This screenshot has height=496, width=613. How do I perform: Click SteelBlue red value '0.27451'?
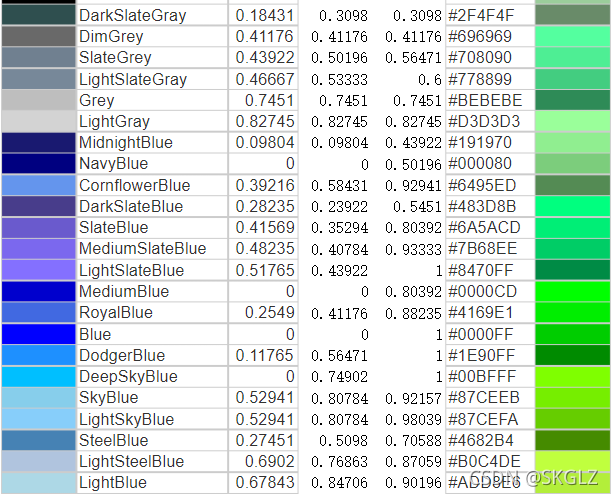click(265, 440)
